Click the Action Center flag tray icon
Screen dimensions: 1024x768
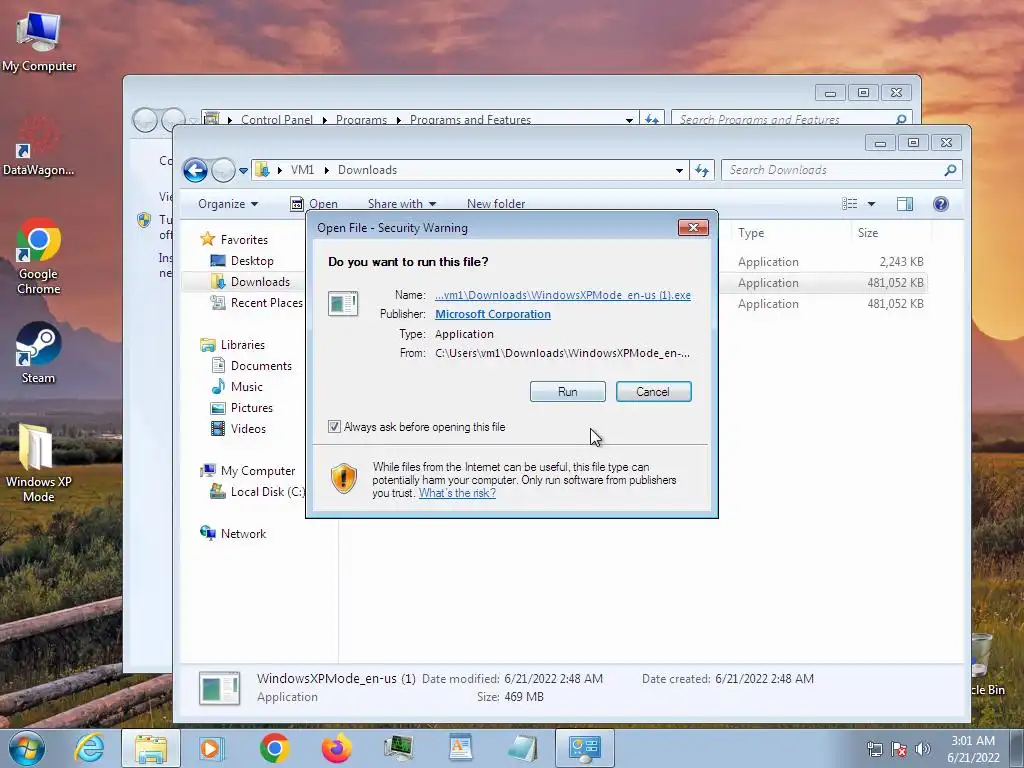pyautogui.click(x=899, y=749)
